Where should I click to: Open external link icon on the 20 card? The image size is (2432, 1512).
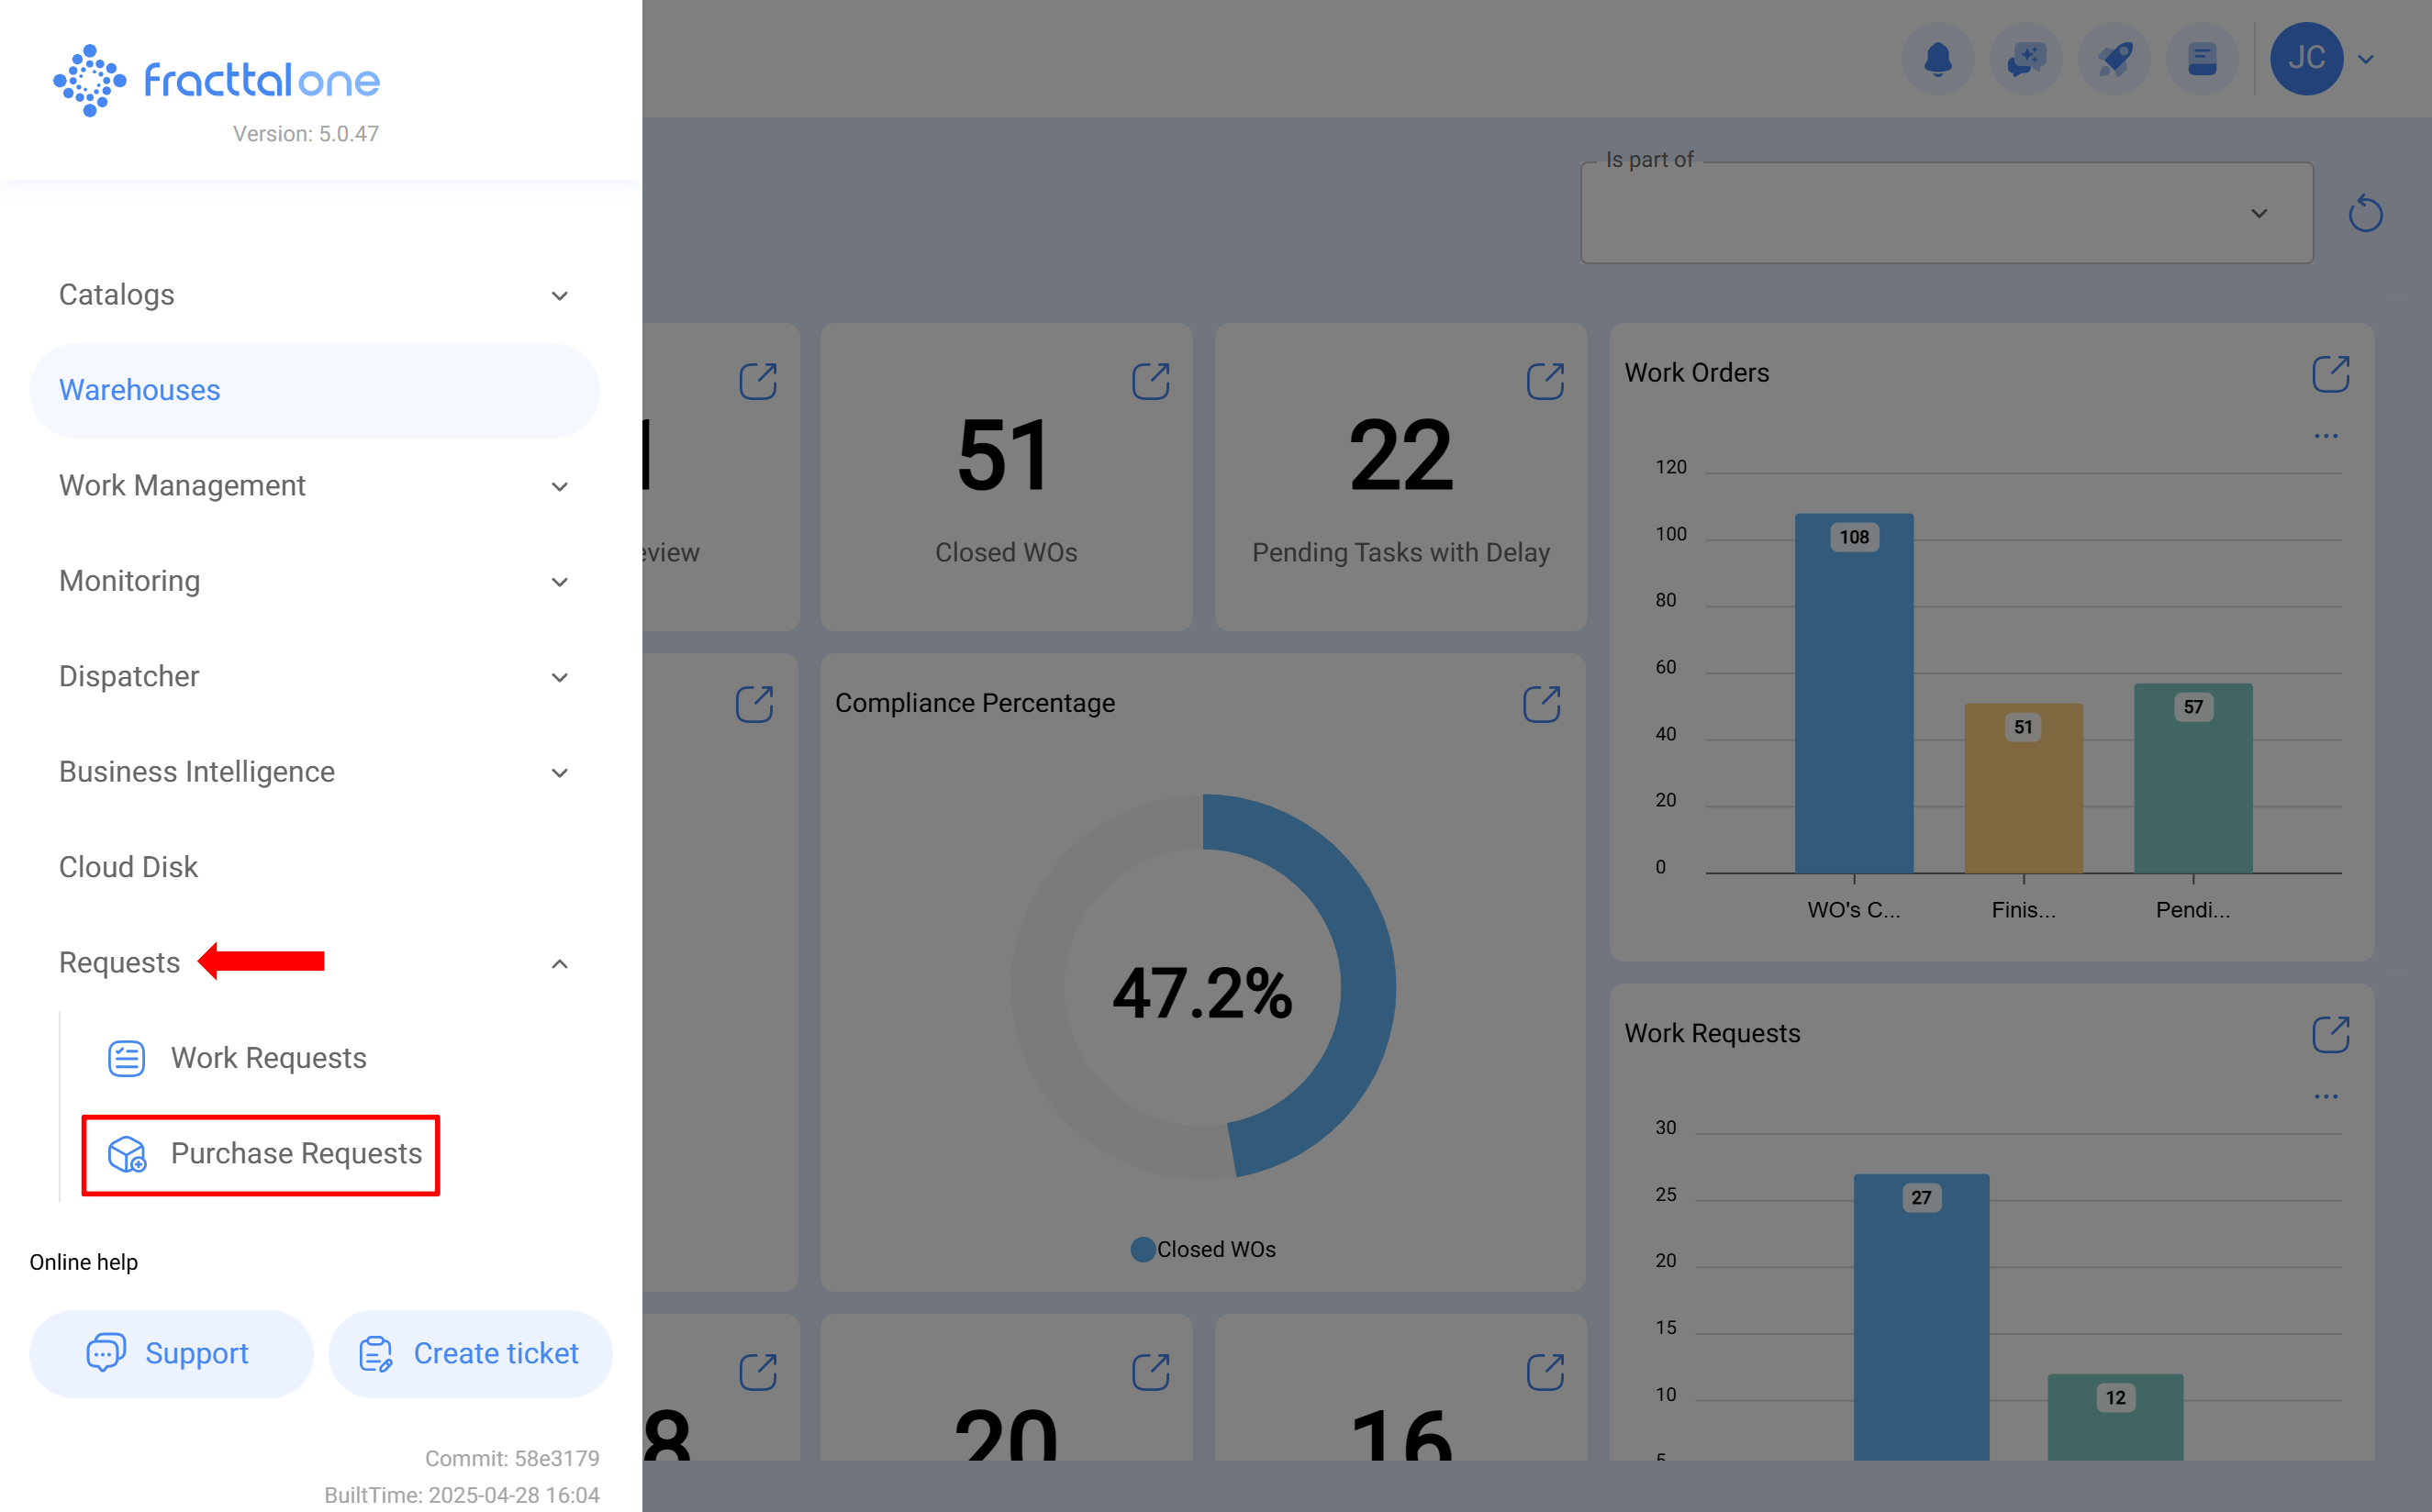(x=1150, y=1372)
